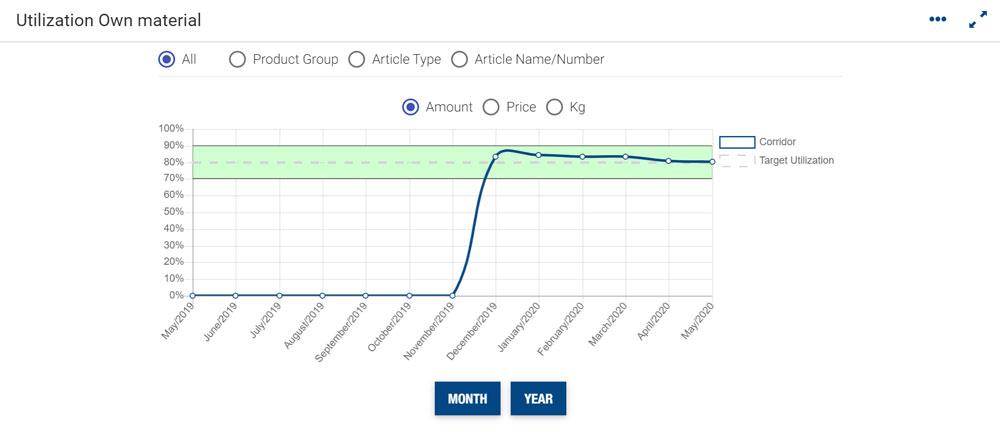Click the Utilization Own material title
1000x442 pixels.
point(109,20)
